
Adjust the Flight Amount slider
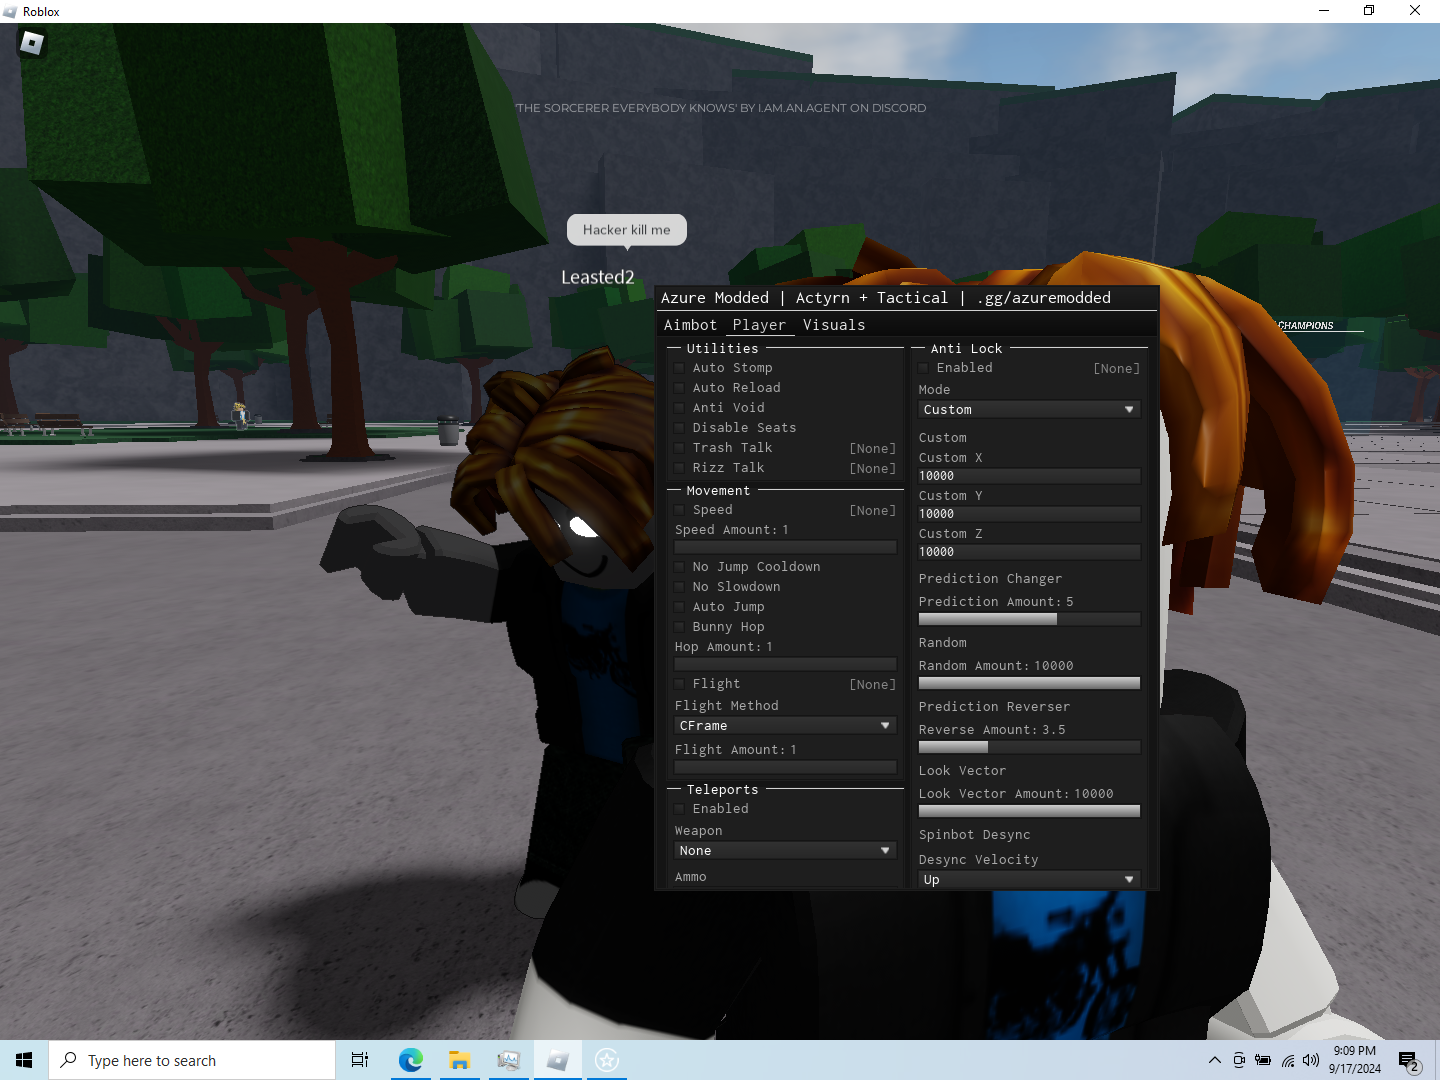[x=785, y=767]
